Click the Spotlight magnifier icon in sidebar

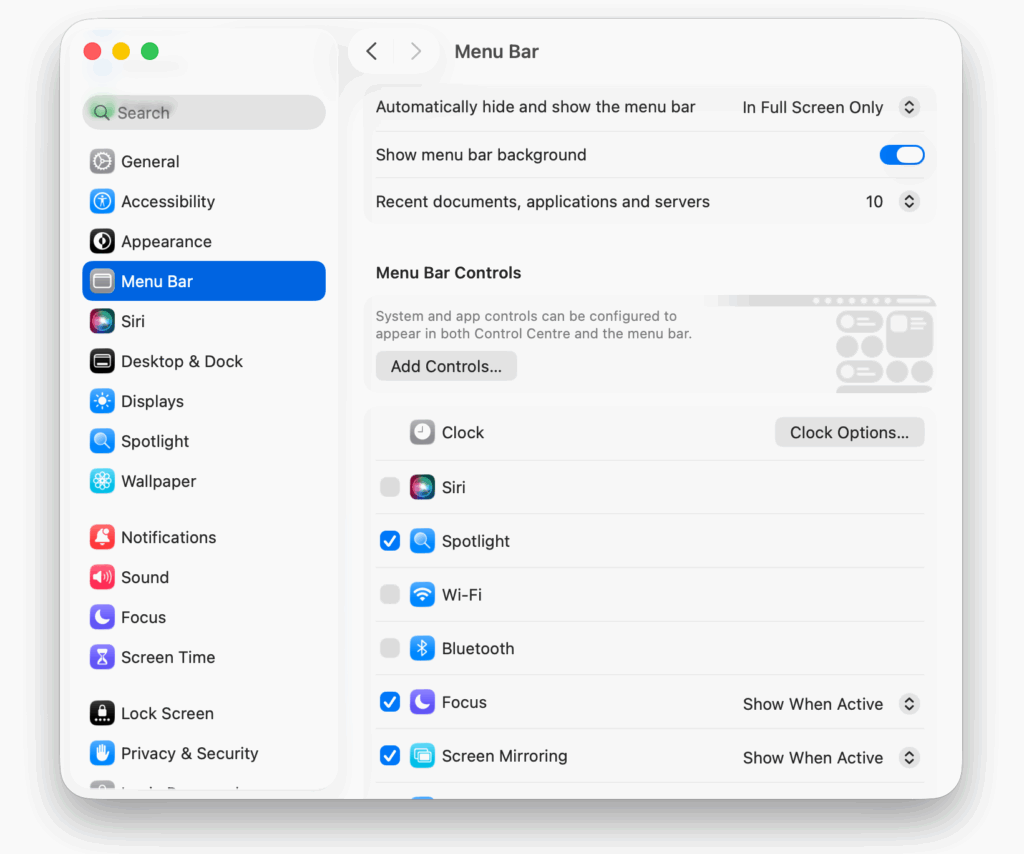point(102,441)
